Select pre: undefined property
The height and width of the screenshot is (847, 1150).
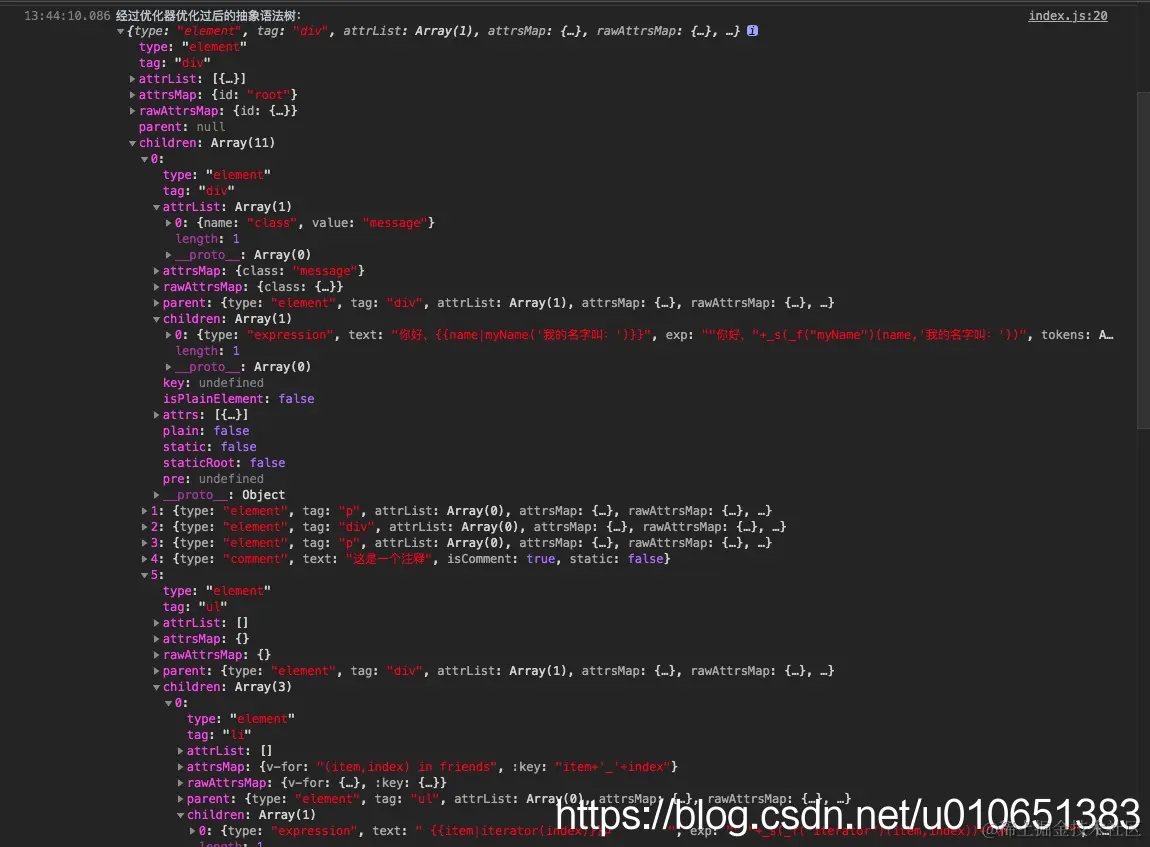tap(213, 479)
